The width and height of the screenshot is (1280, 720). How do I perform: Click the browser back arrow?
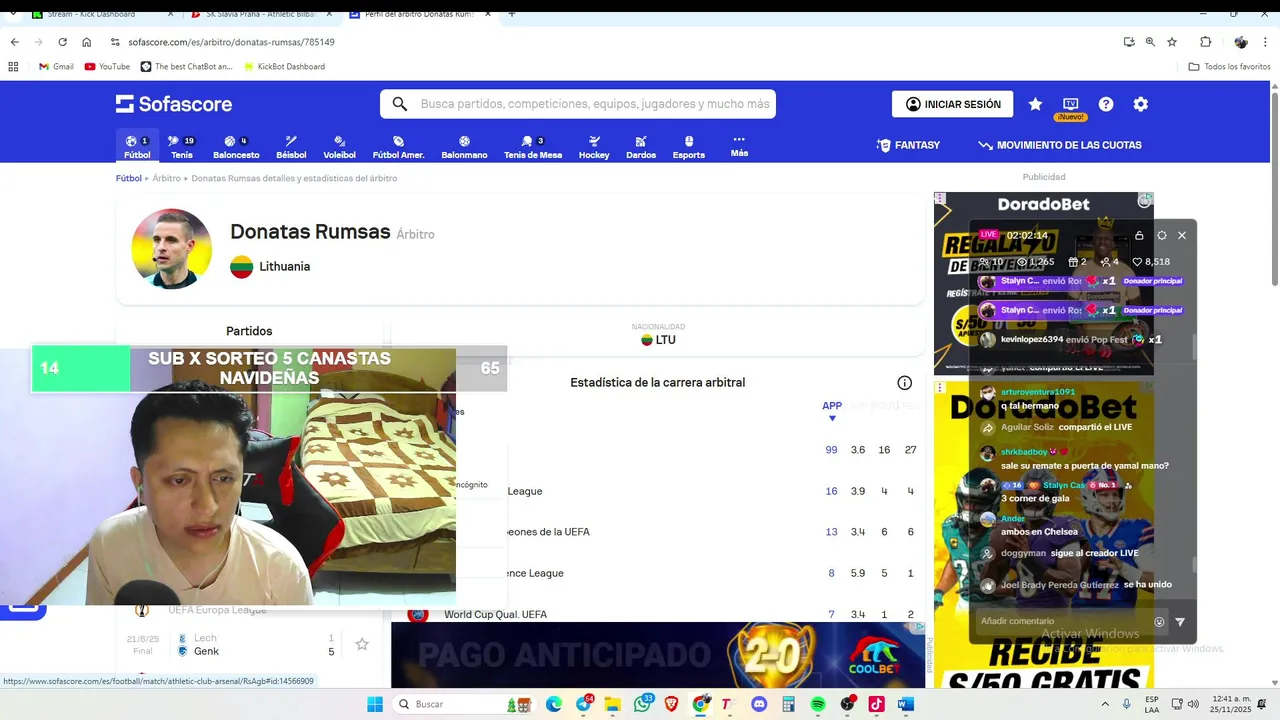pos(14,42)
